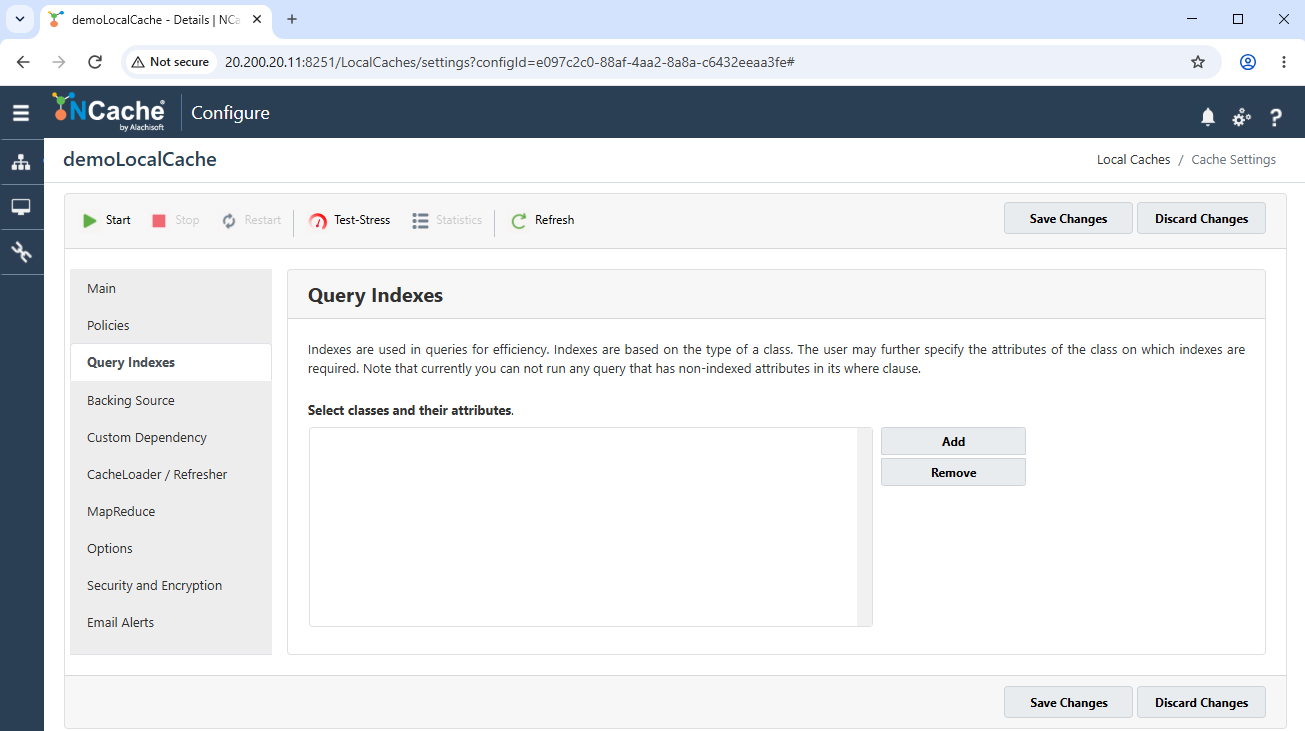Viewport: 1305px width, 731px height.
Task: Click 'Select classes and their attributes' label
Action: 409,411
